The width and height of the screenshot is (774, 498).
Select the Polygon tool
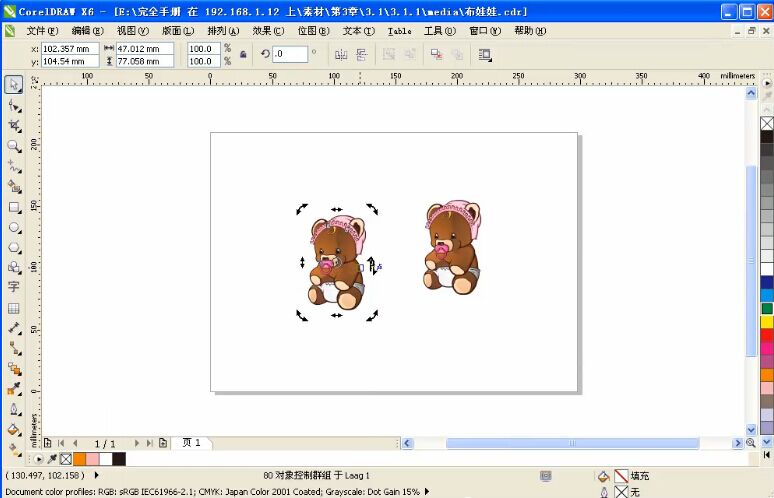(14, 247)
